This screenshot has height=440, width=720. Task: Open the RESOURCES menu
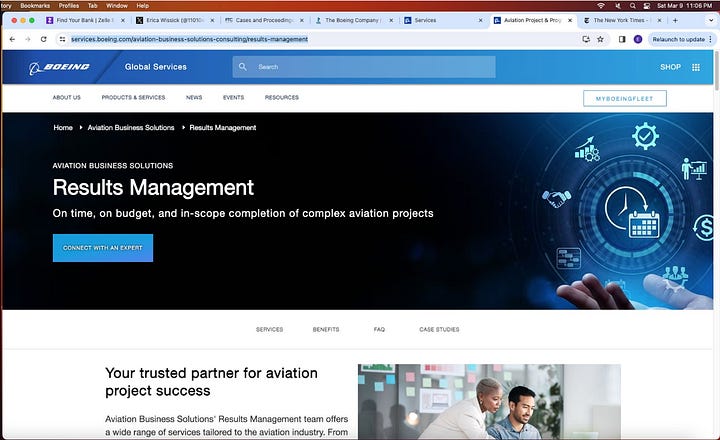point(281,97)
